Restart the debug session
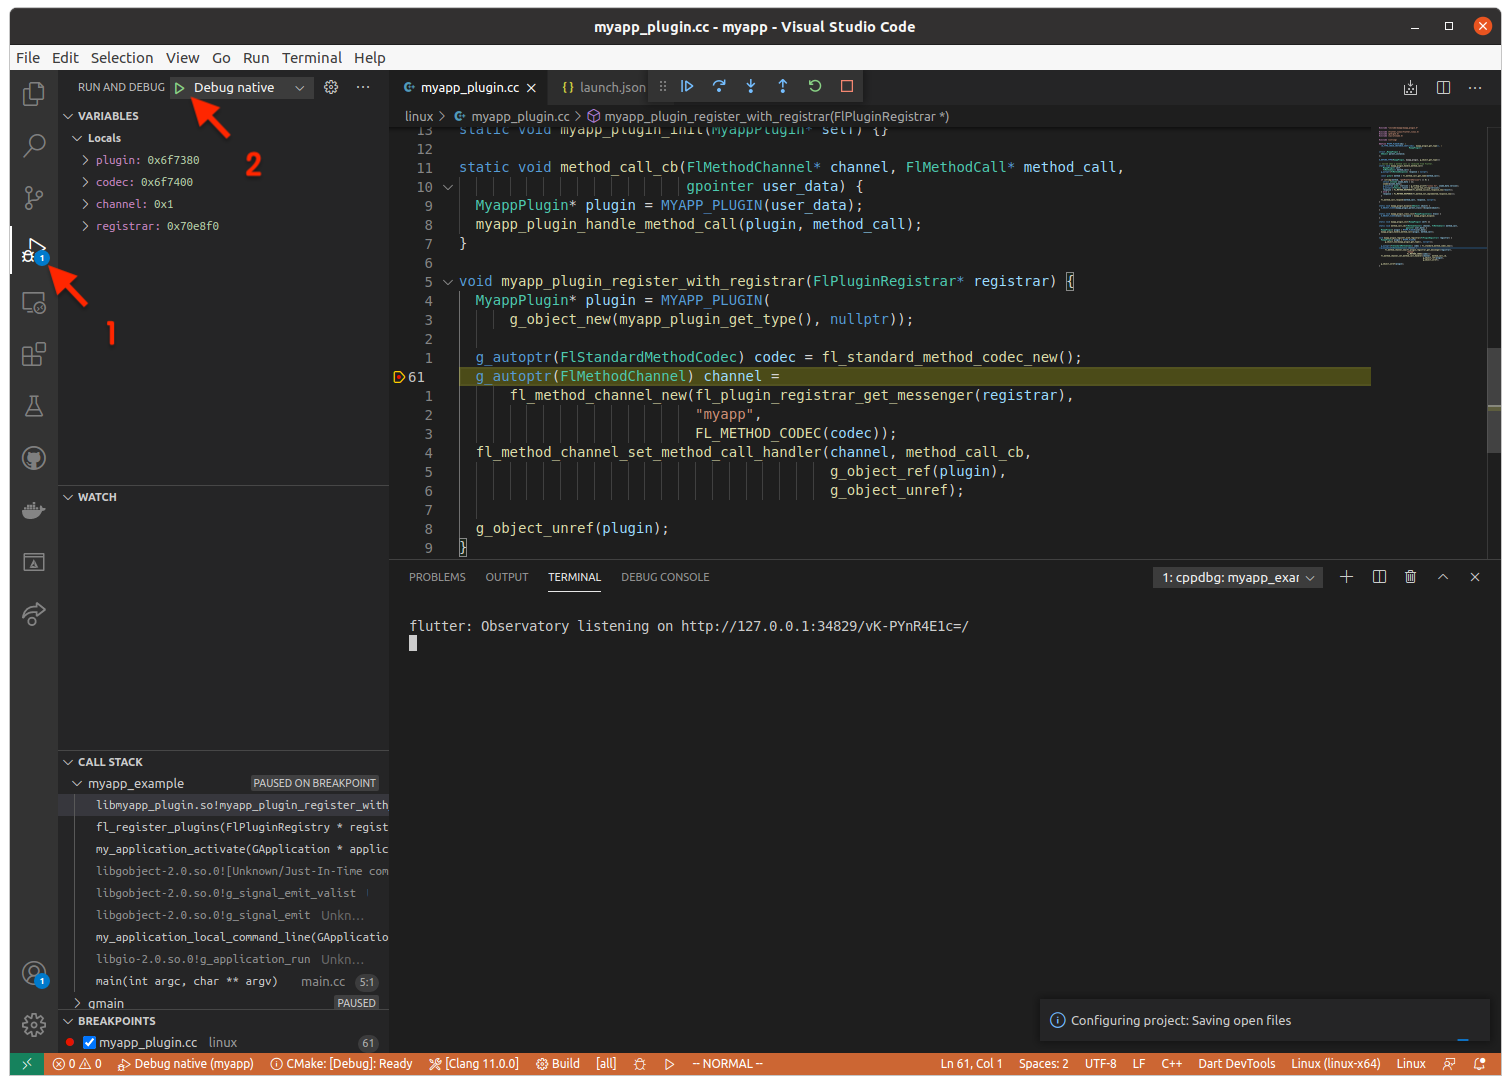Viewport: 1511px width, 1085px height. point(815,87)
